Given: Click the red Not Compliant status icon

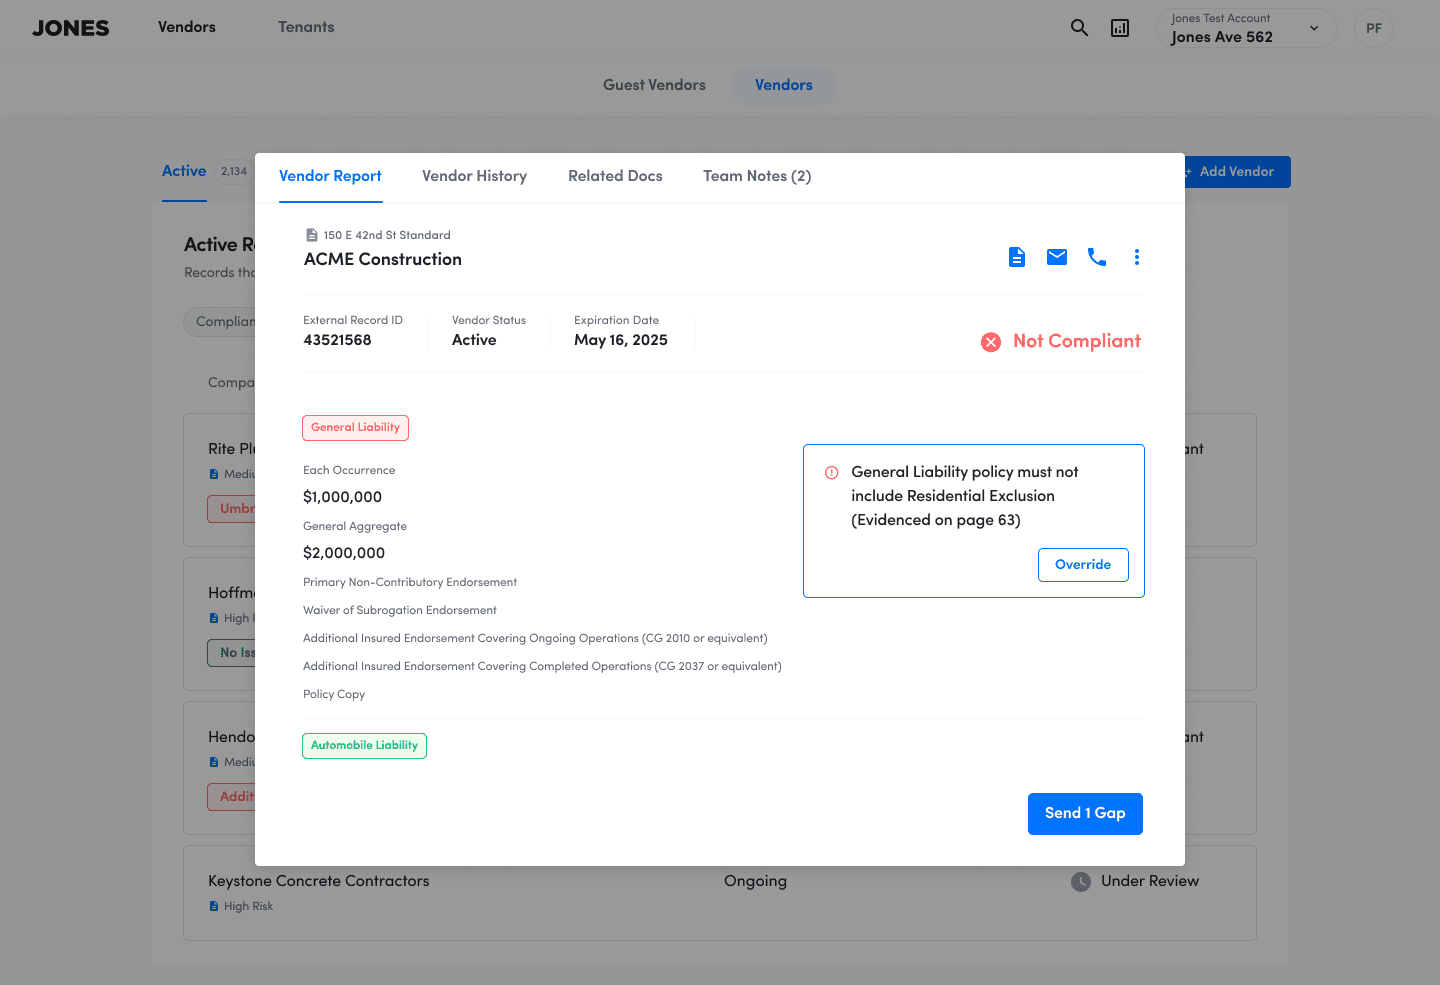Looking at the screenshot, I should (991, 342).
